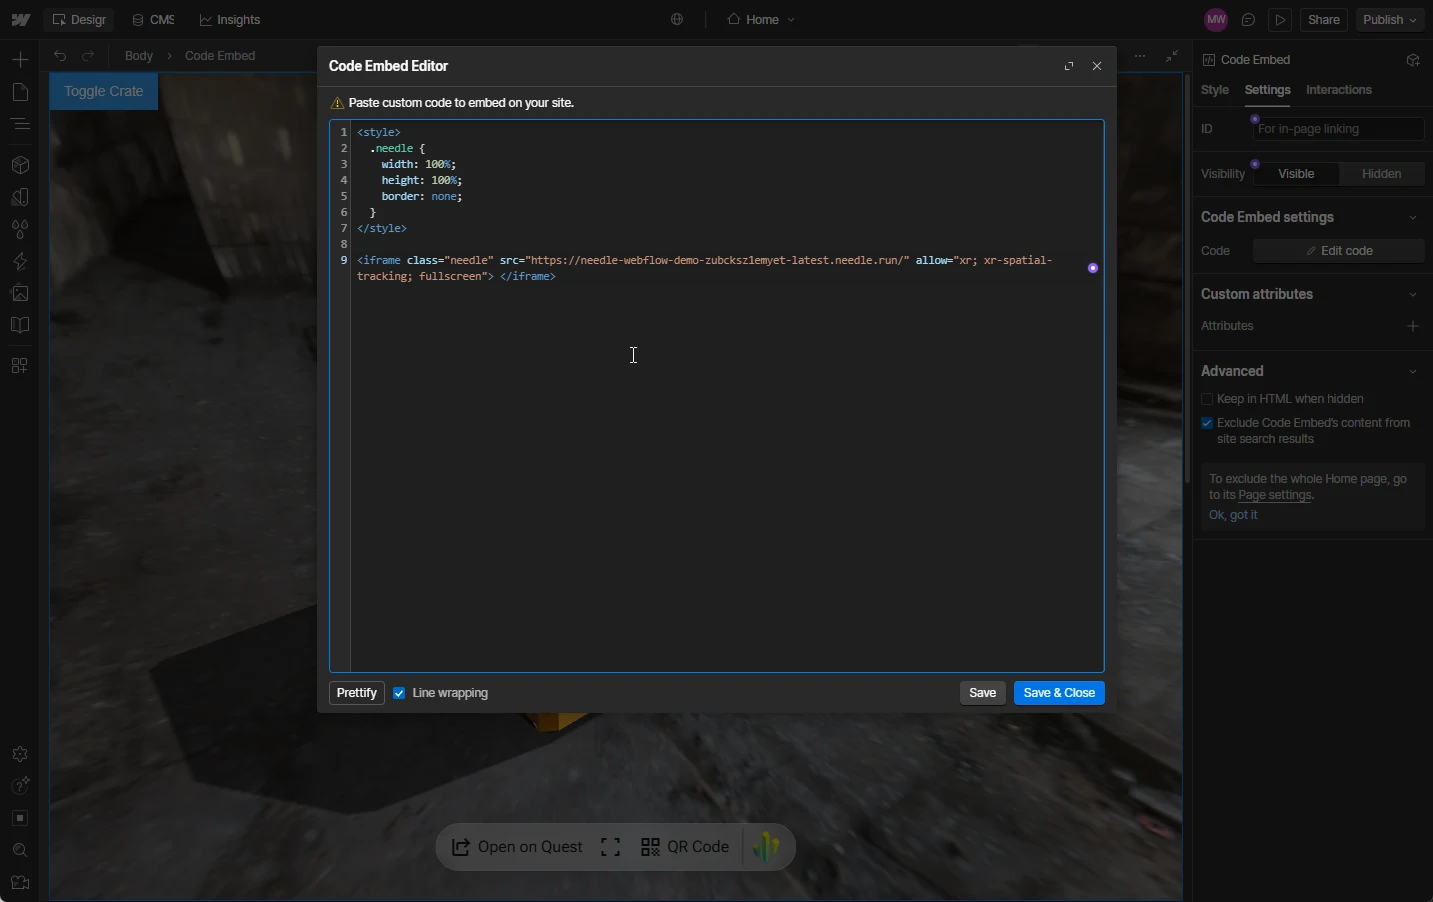Open the Variables panel

20,197
